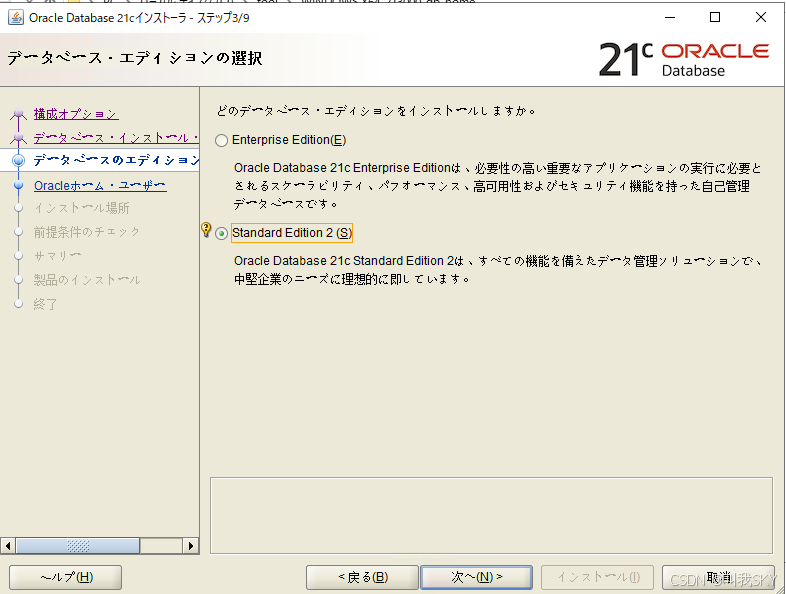
Task: Click the サマリー step text
Action: (57, 256)
